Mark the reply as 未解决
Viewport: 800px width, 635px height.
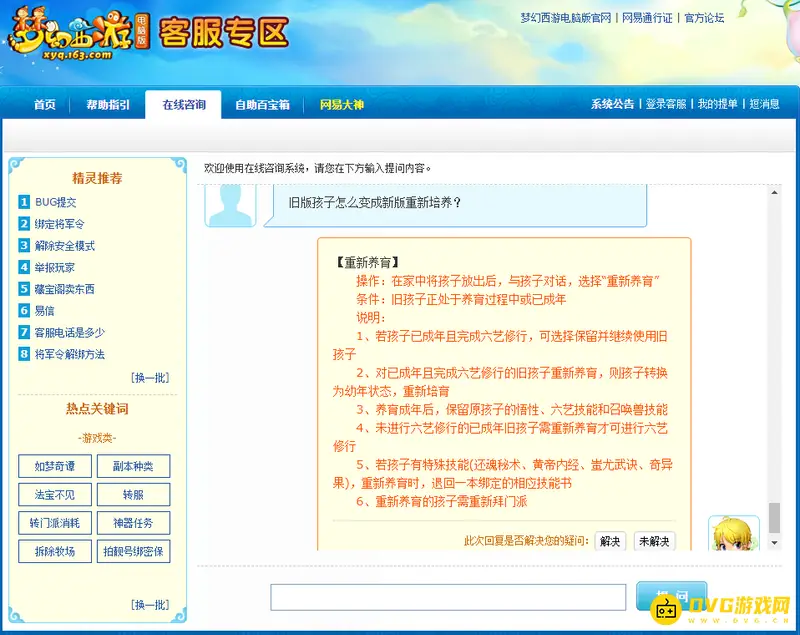(655, 541)
